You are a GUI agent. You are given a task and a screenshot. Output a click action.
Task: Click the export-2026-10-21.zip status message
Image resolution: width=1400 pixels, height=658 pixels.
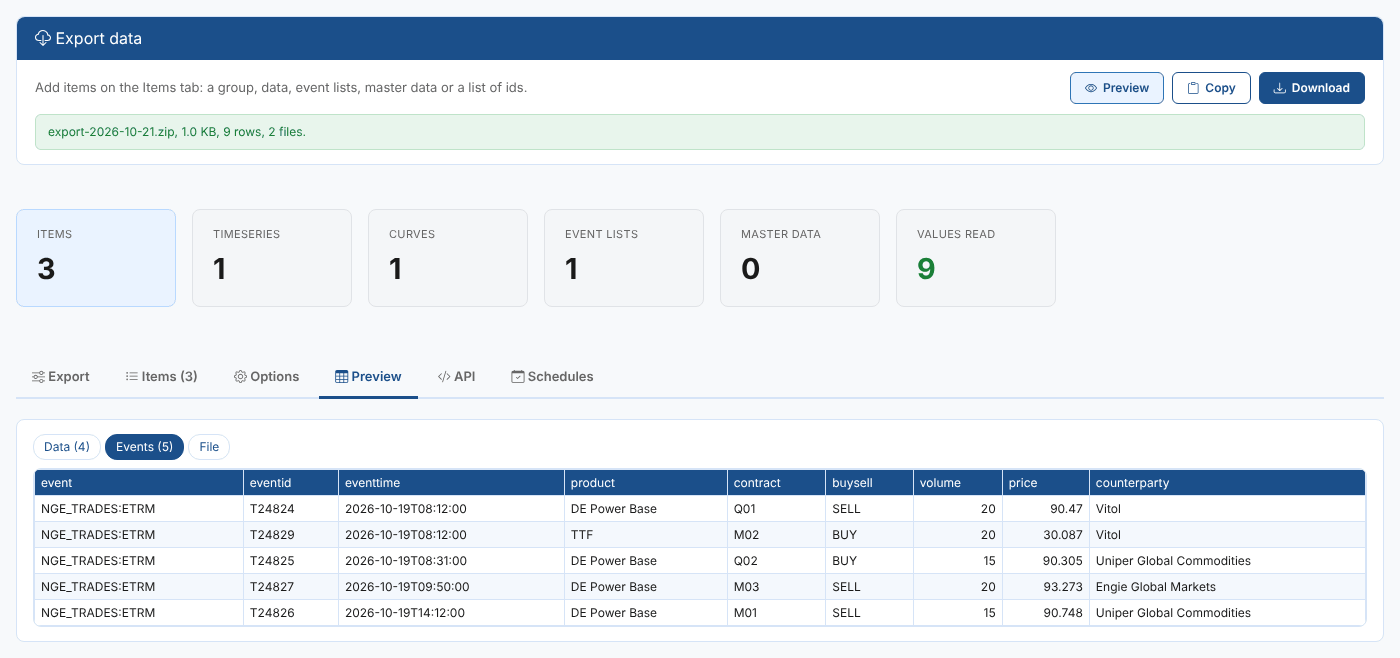700,132
